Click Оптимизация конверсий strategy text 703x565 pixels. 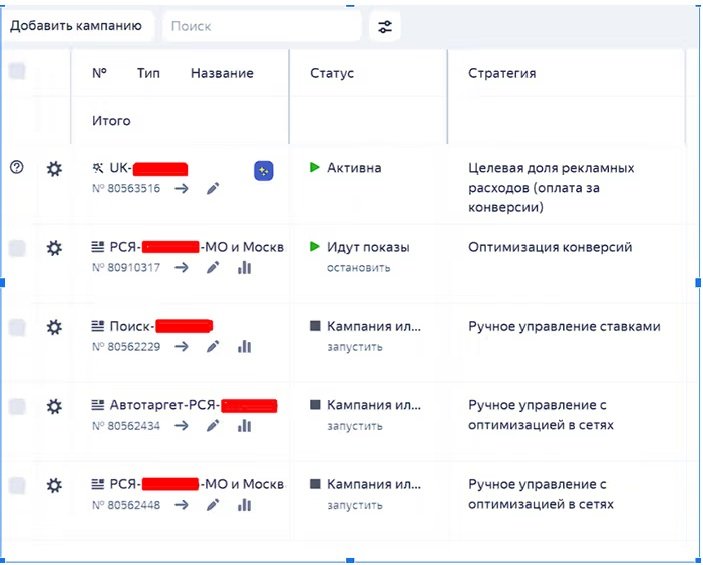coord(550,248)
